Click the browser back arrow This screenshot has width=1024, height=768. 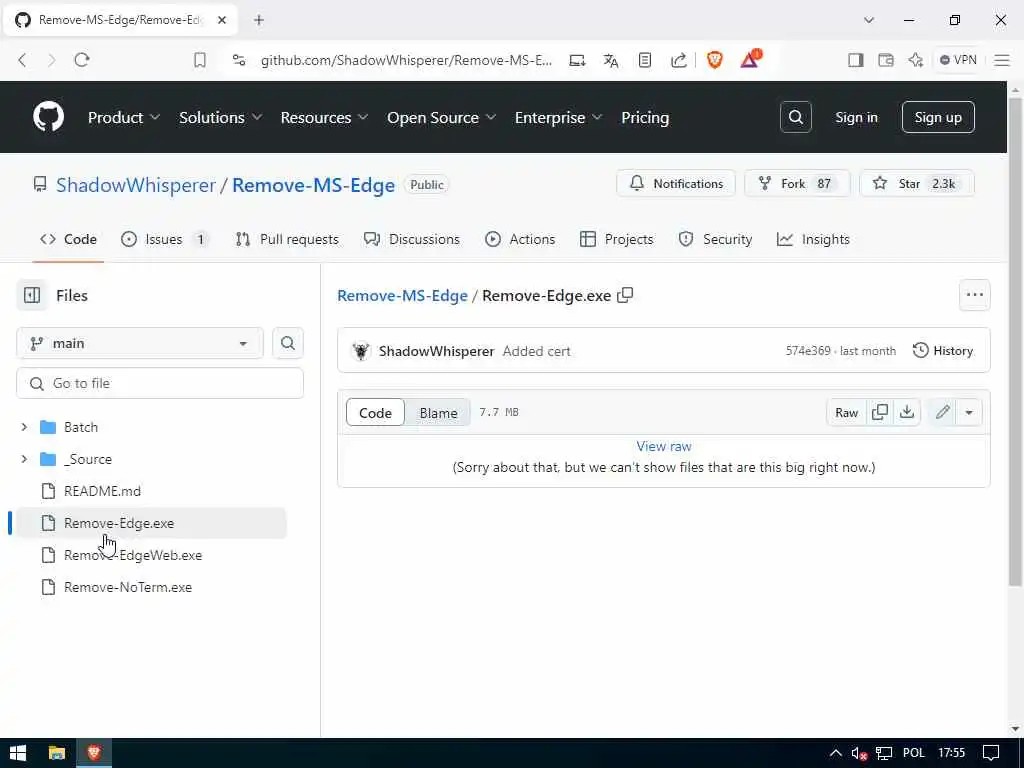22,60
